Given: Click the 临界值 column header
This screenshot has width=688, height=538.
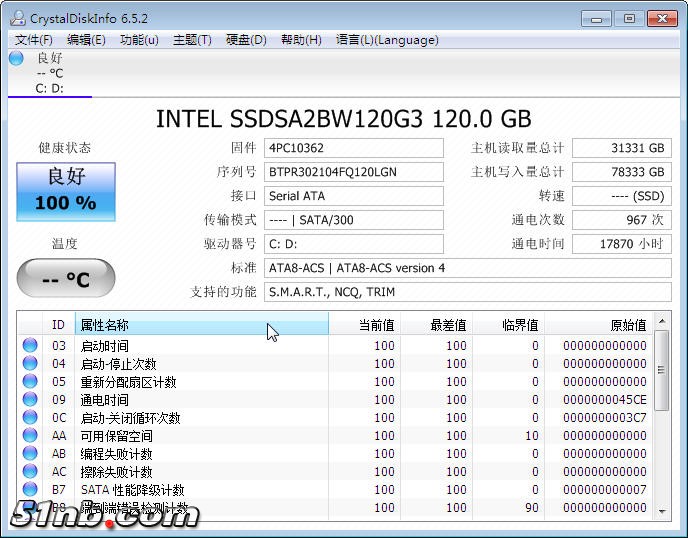Looking at the screenshot, I should [x=508, y=325].
